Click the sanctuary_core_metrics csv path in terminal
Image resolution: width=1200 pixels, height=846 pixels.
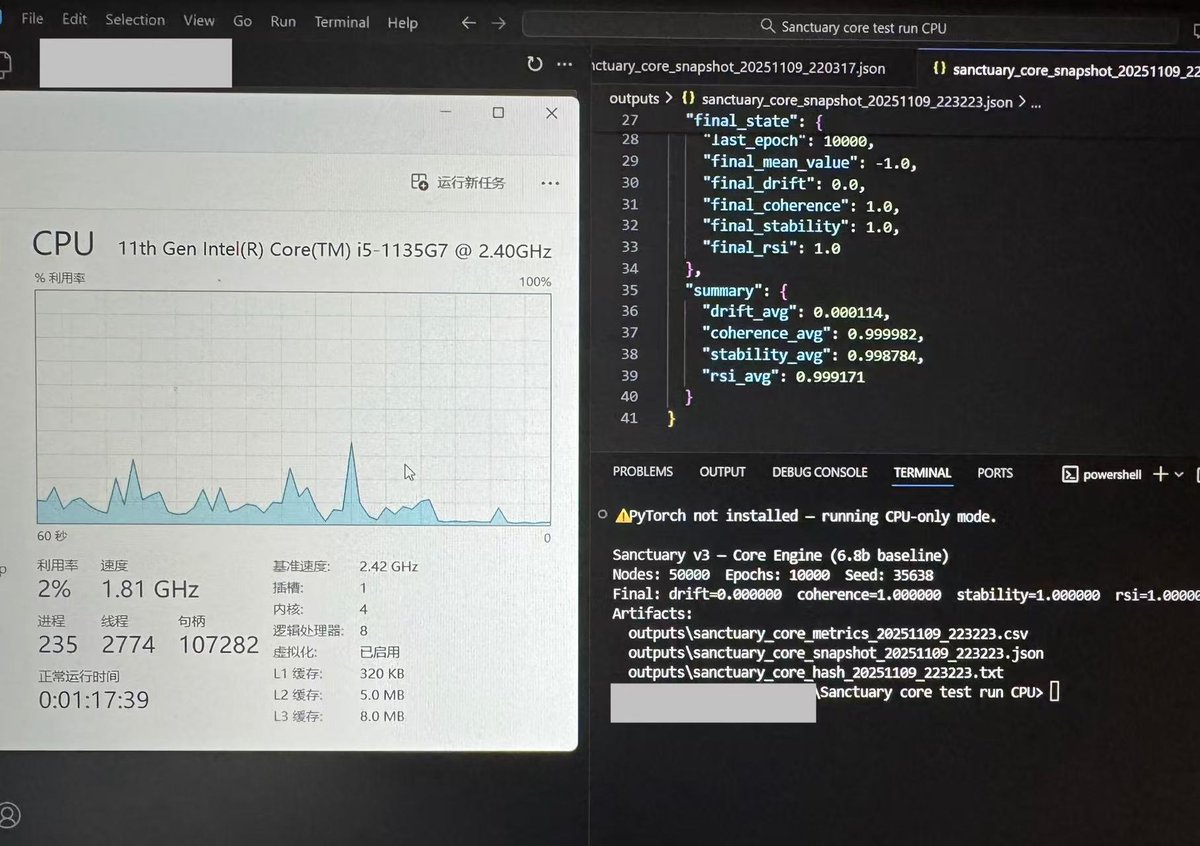coord(827,634)
